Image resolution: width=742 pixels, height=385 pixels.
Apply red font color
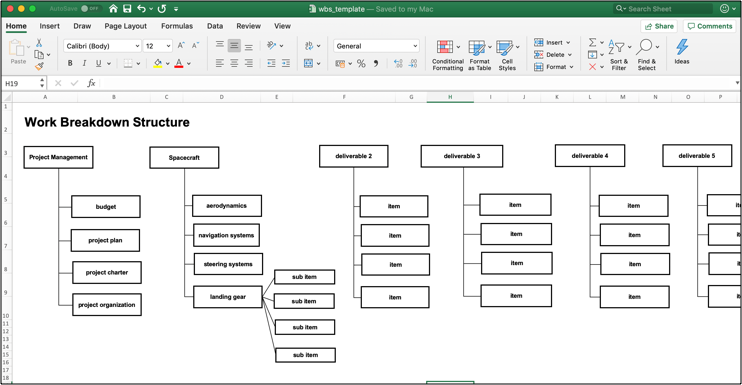[179, 63]
